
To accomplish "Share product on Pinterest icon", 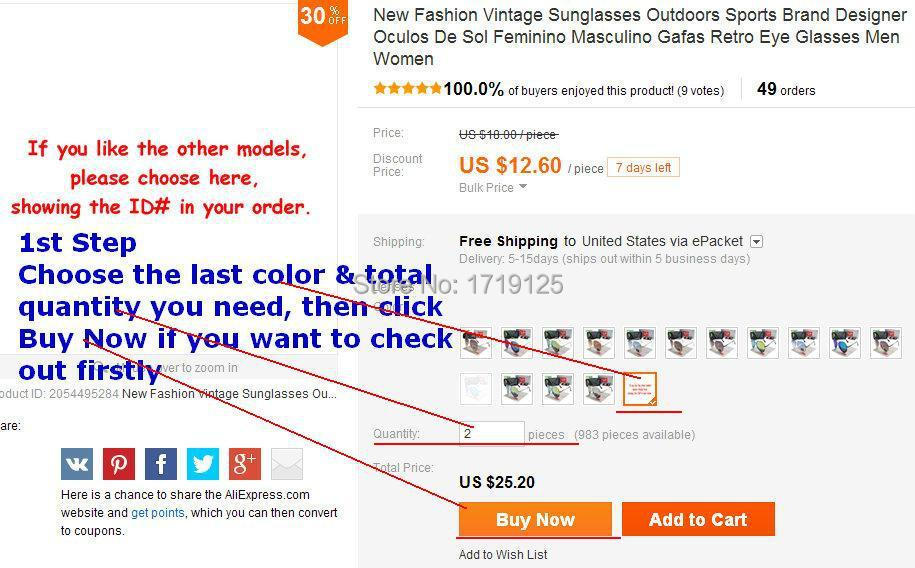I will 118,464.
